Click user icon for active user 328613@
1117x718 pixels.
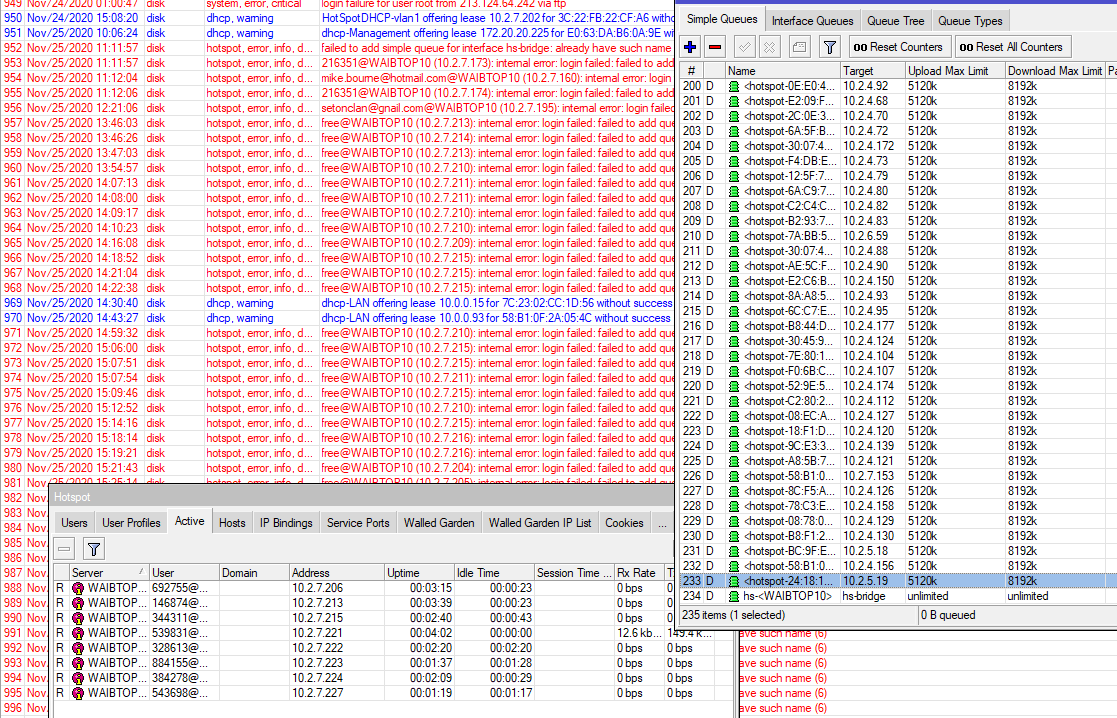[x=78, y=648]
